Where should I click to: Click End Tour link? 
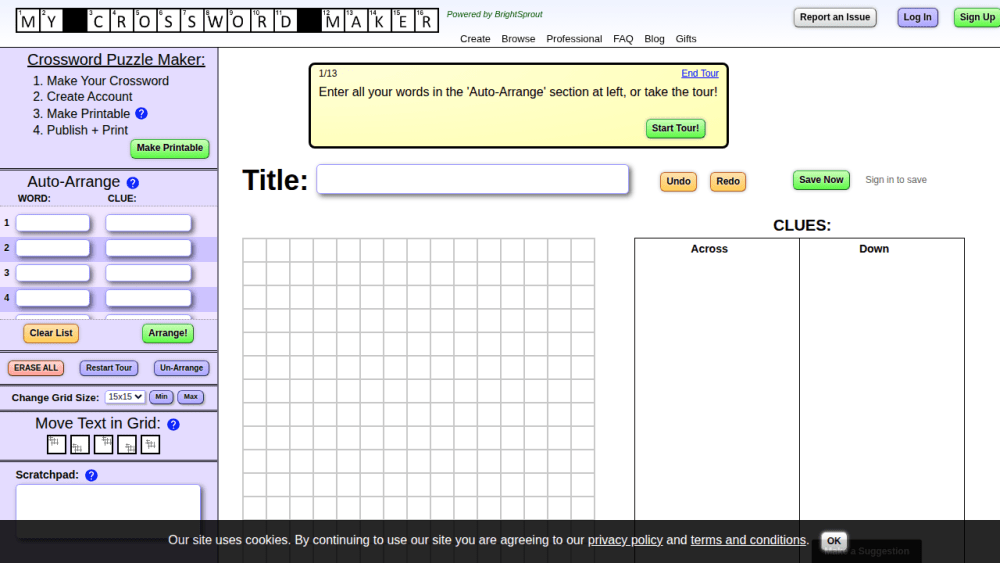[700, 73]
